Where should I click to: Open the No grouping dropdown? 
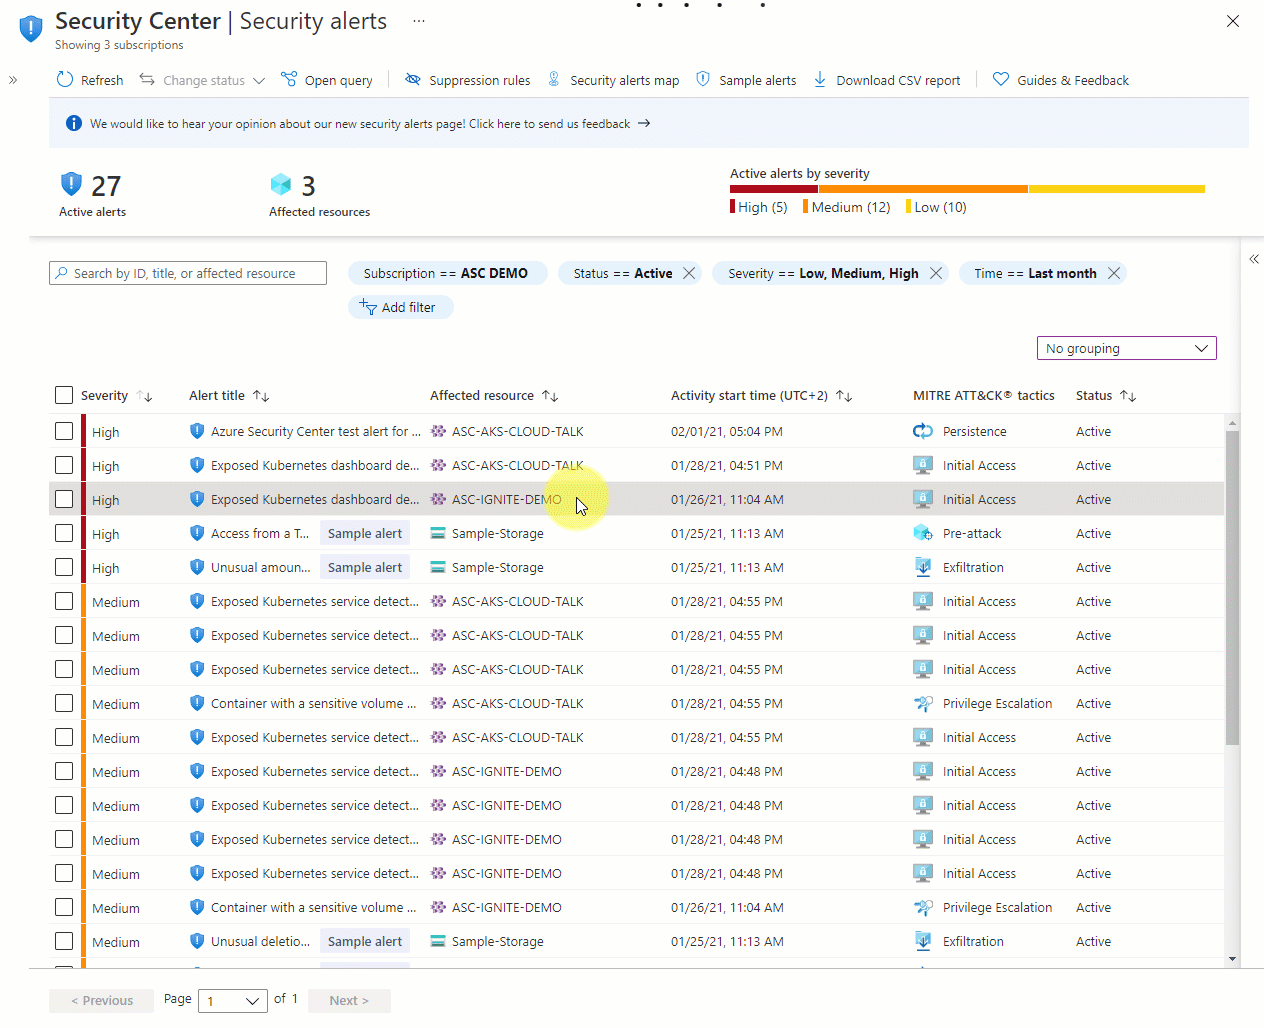coord(1126,348)
